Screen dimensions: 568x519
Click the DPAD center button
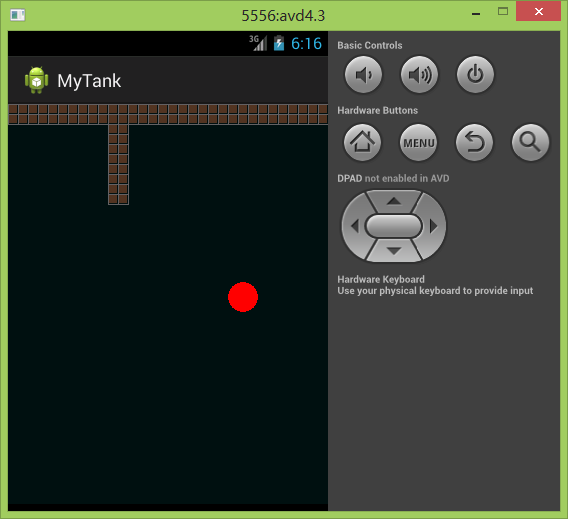click(x=394, y=226)
